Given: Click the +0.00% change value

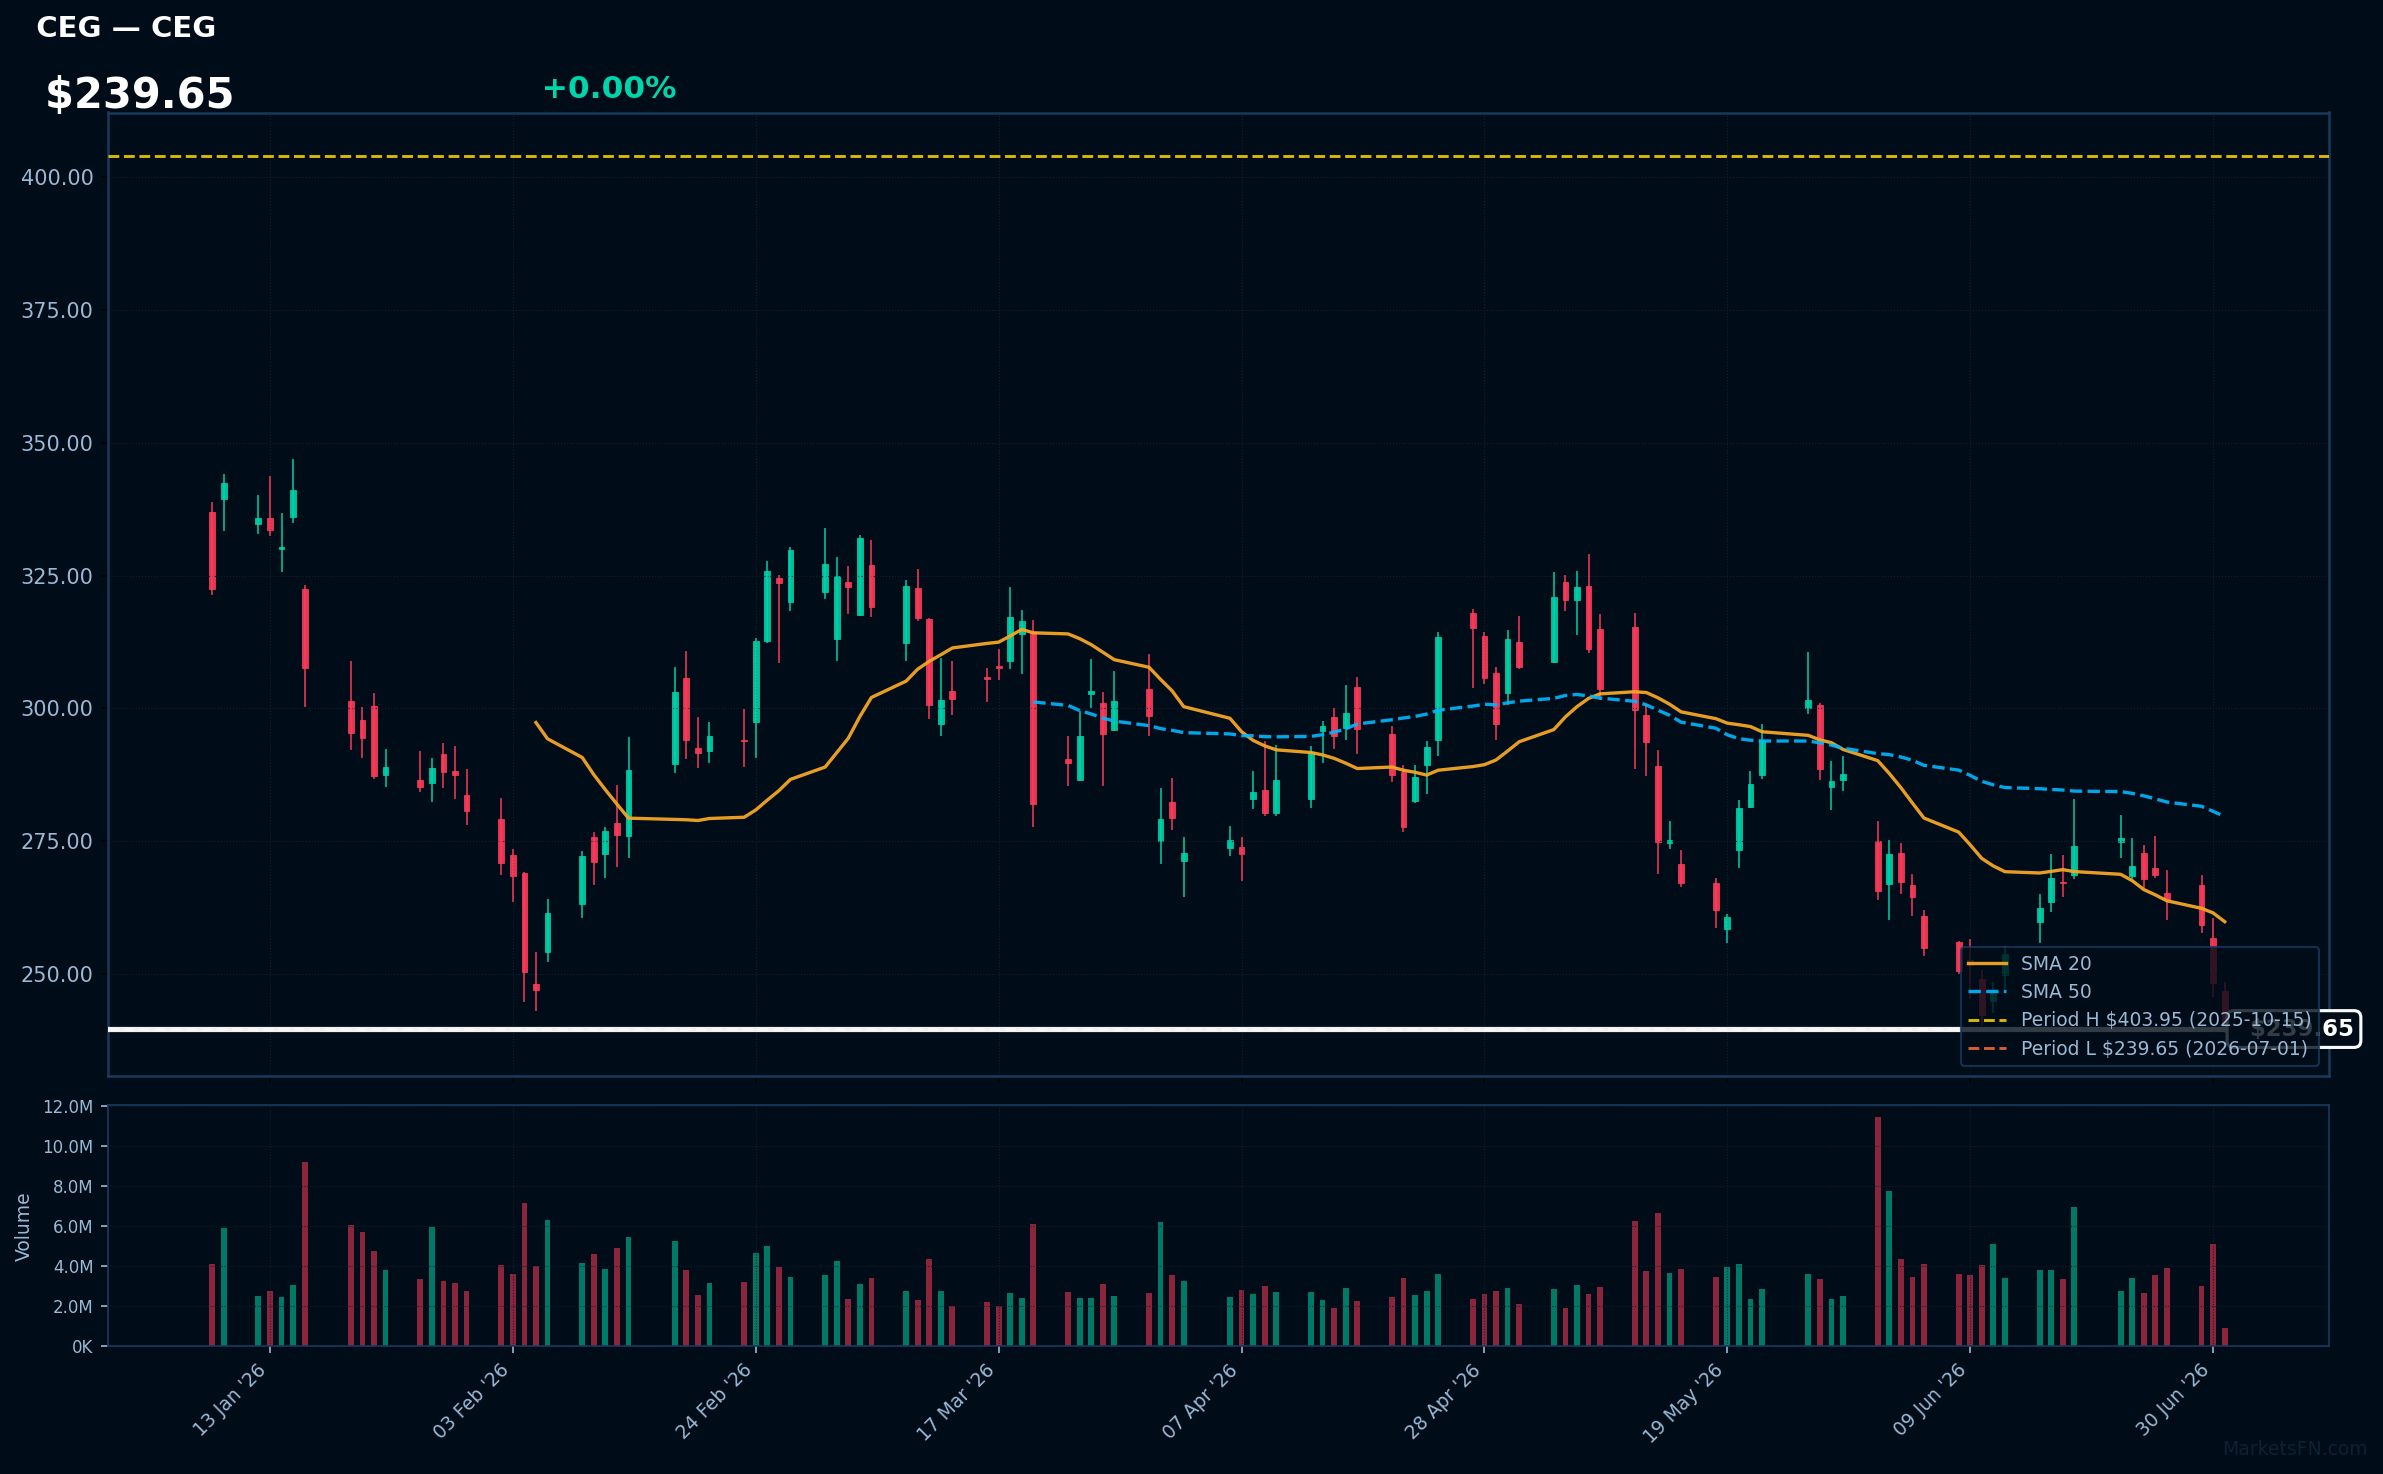Looking at the screenshot, I should [x=609, y=88].
